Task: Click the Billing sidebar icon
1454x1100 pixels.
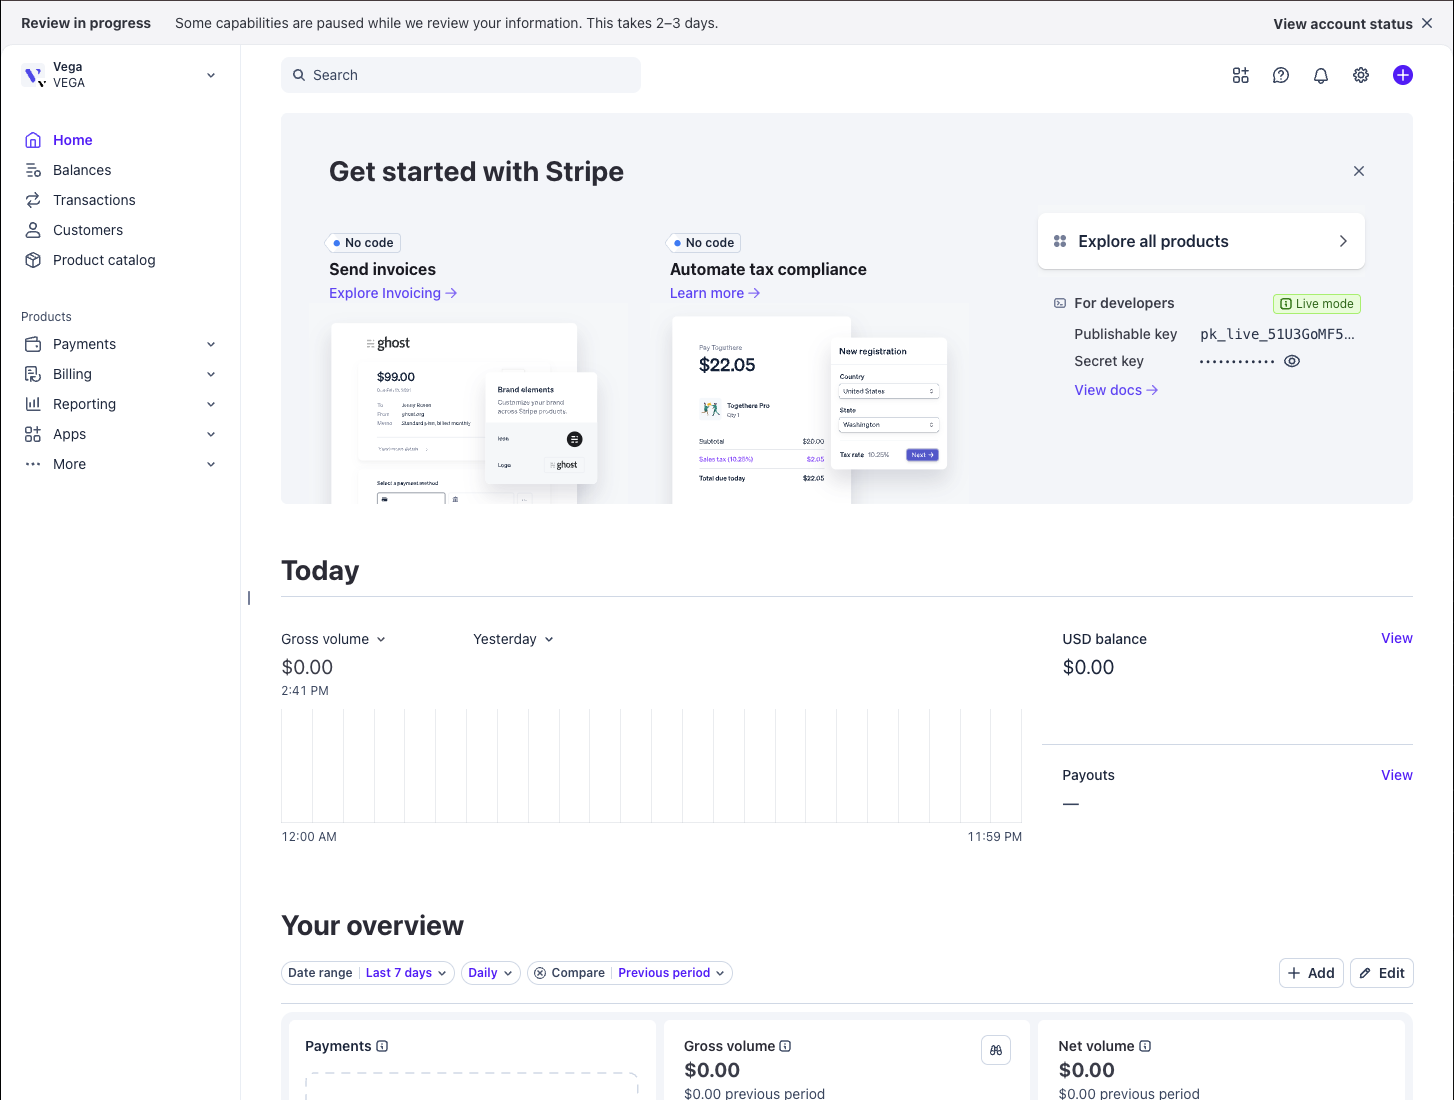Action: coord(33,374)
